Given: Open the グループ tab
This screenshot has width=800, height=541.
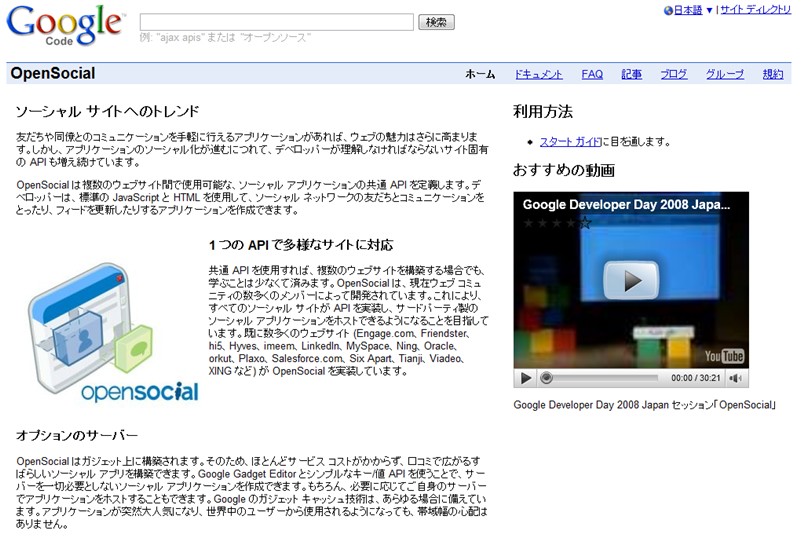Looking at the screenshot, I should (x=724, y=75).
